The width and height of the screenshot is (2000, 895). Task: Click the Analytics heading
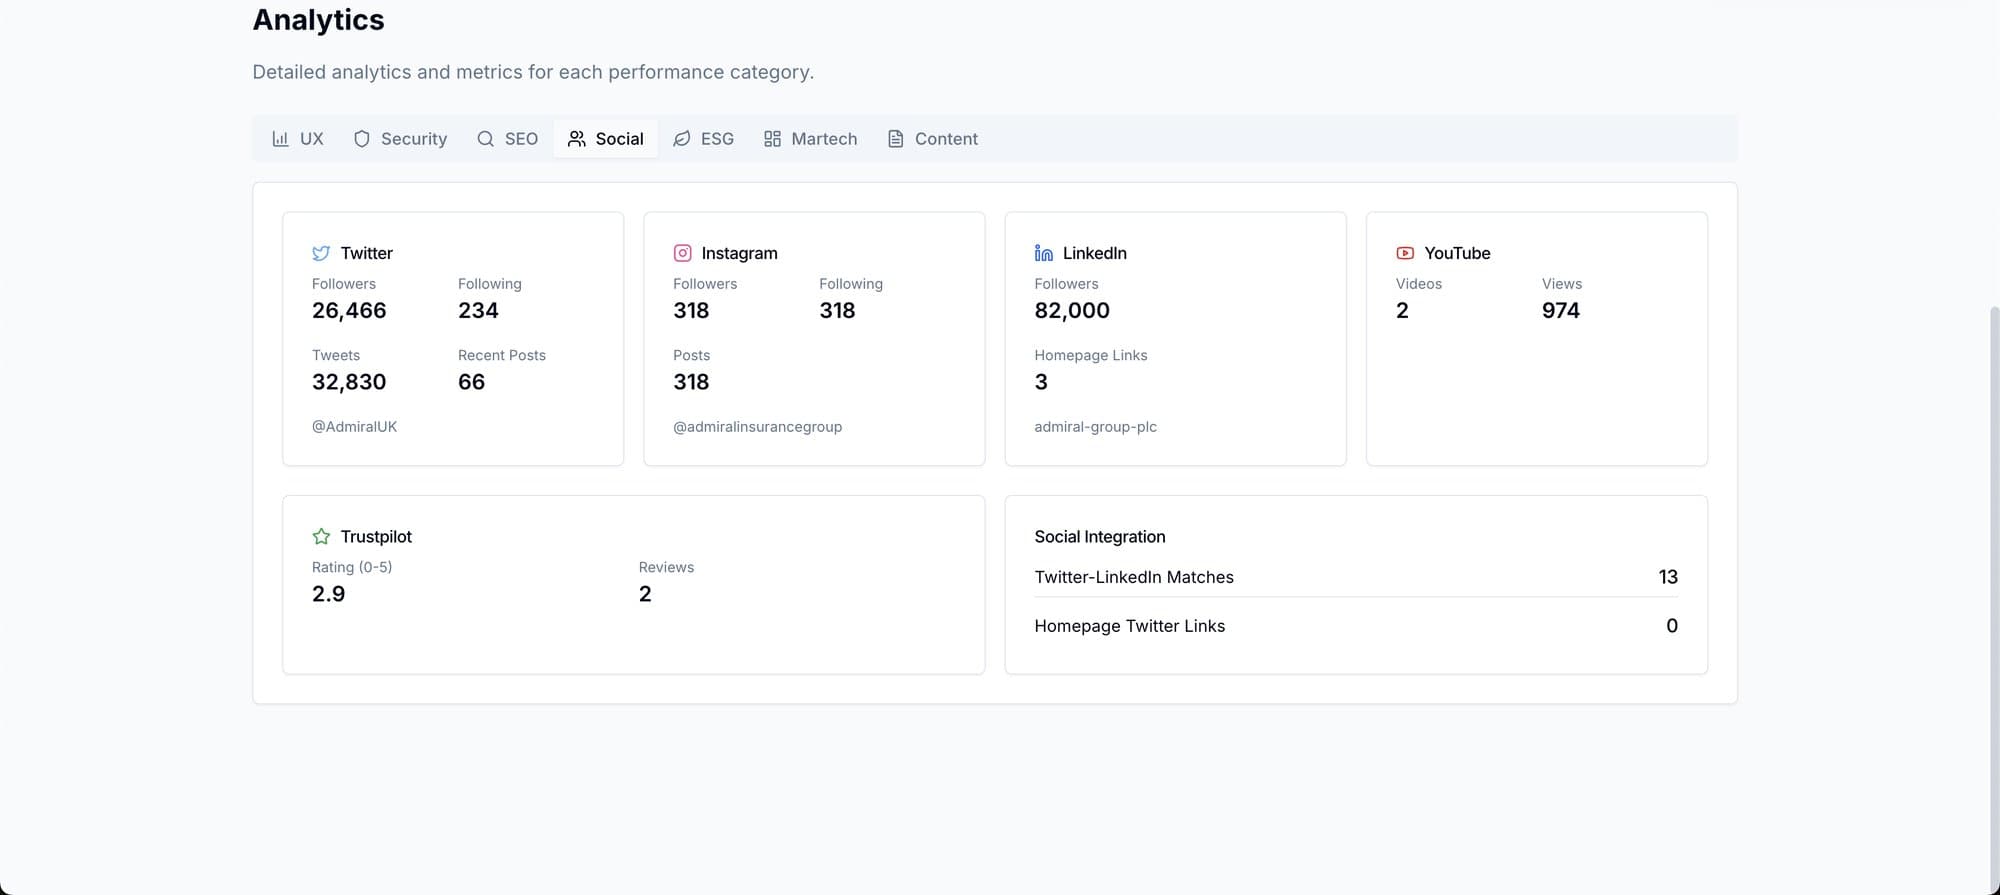tap(318, 19)
